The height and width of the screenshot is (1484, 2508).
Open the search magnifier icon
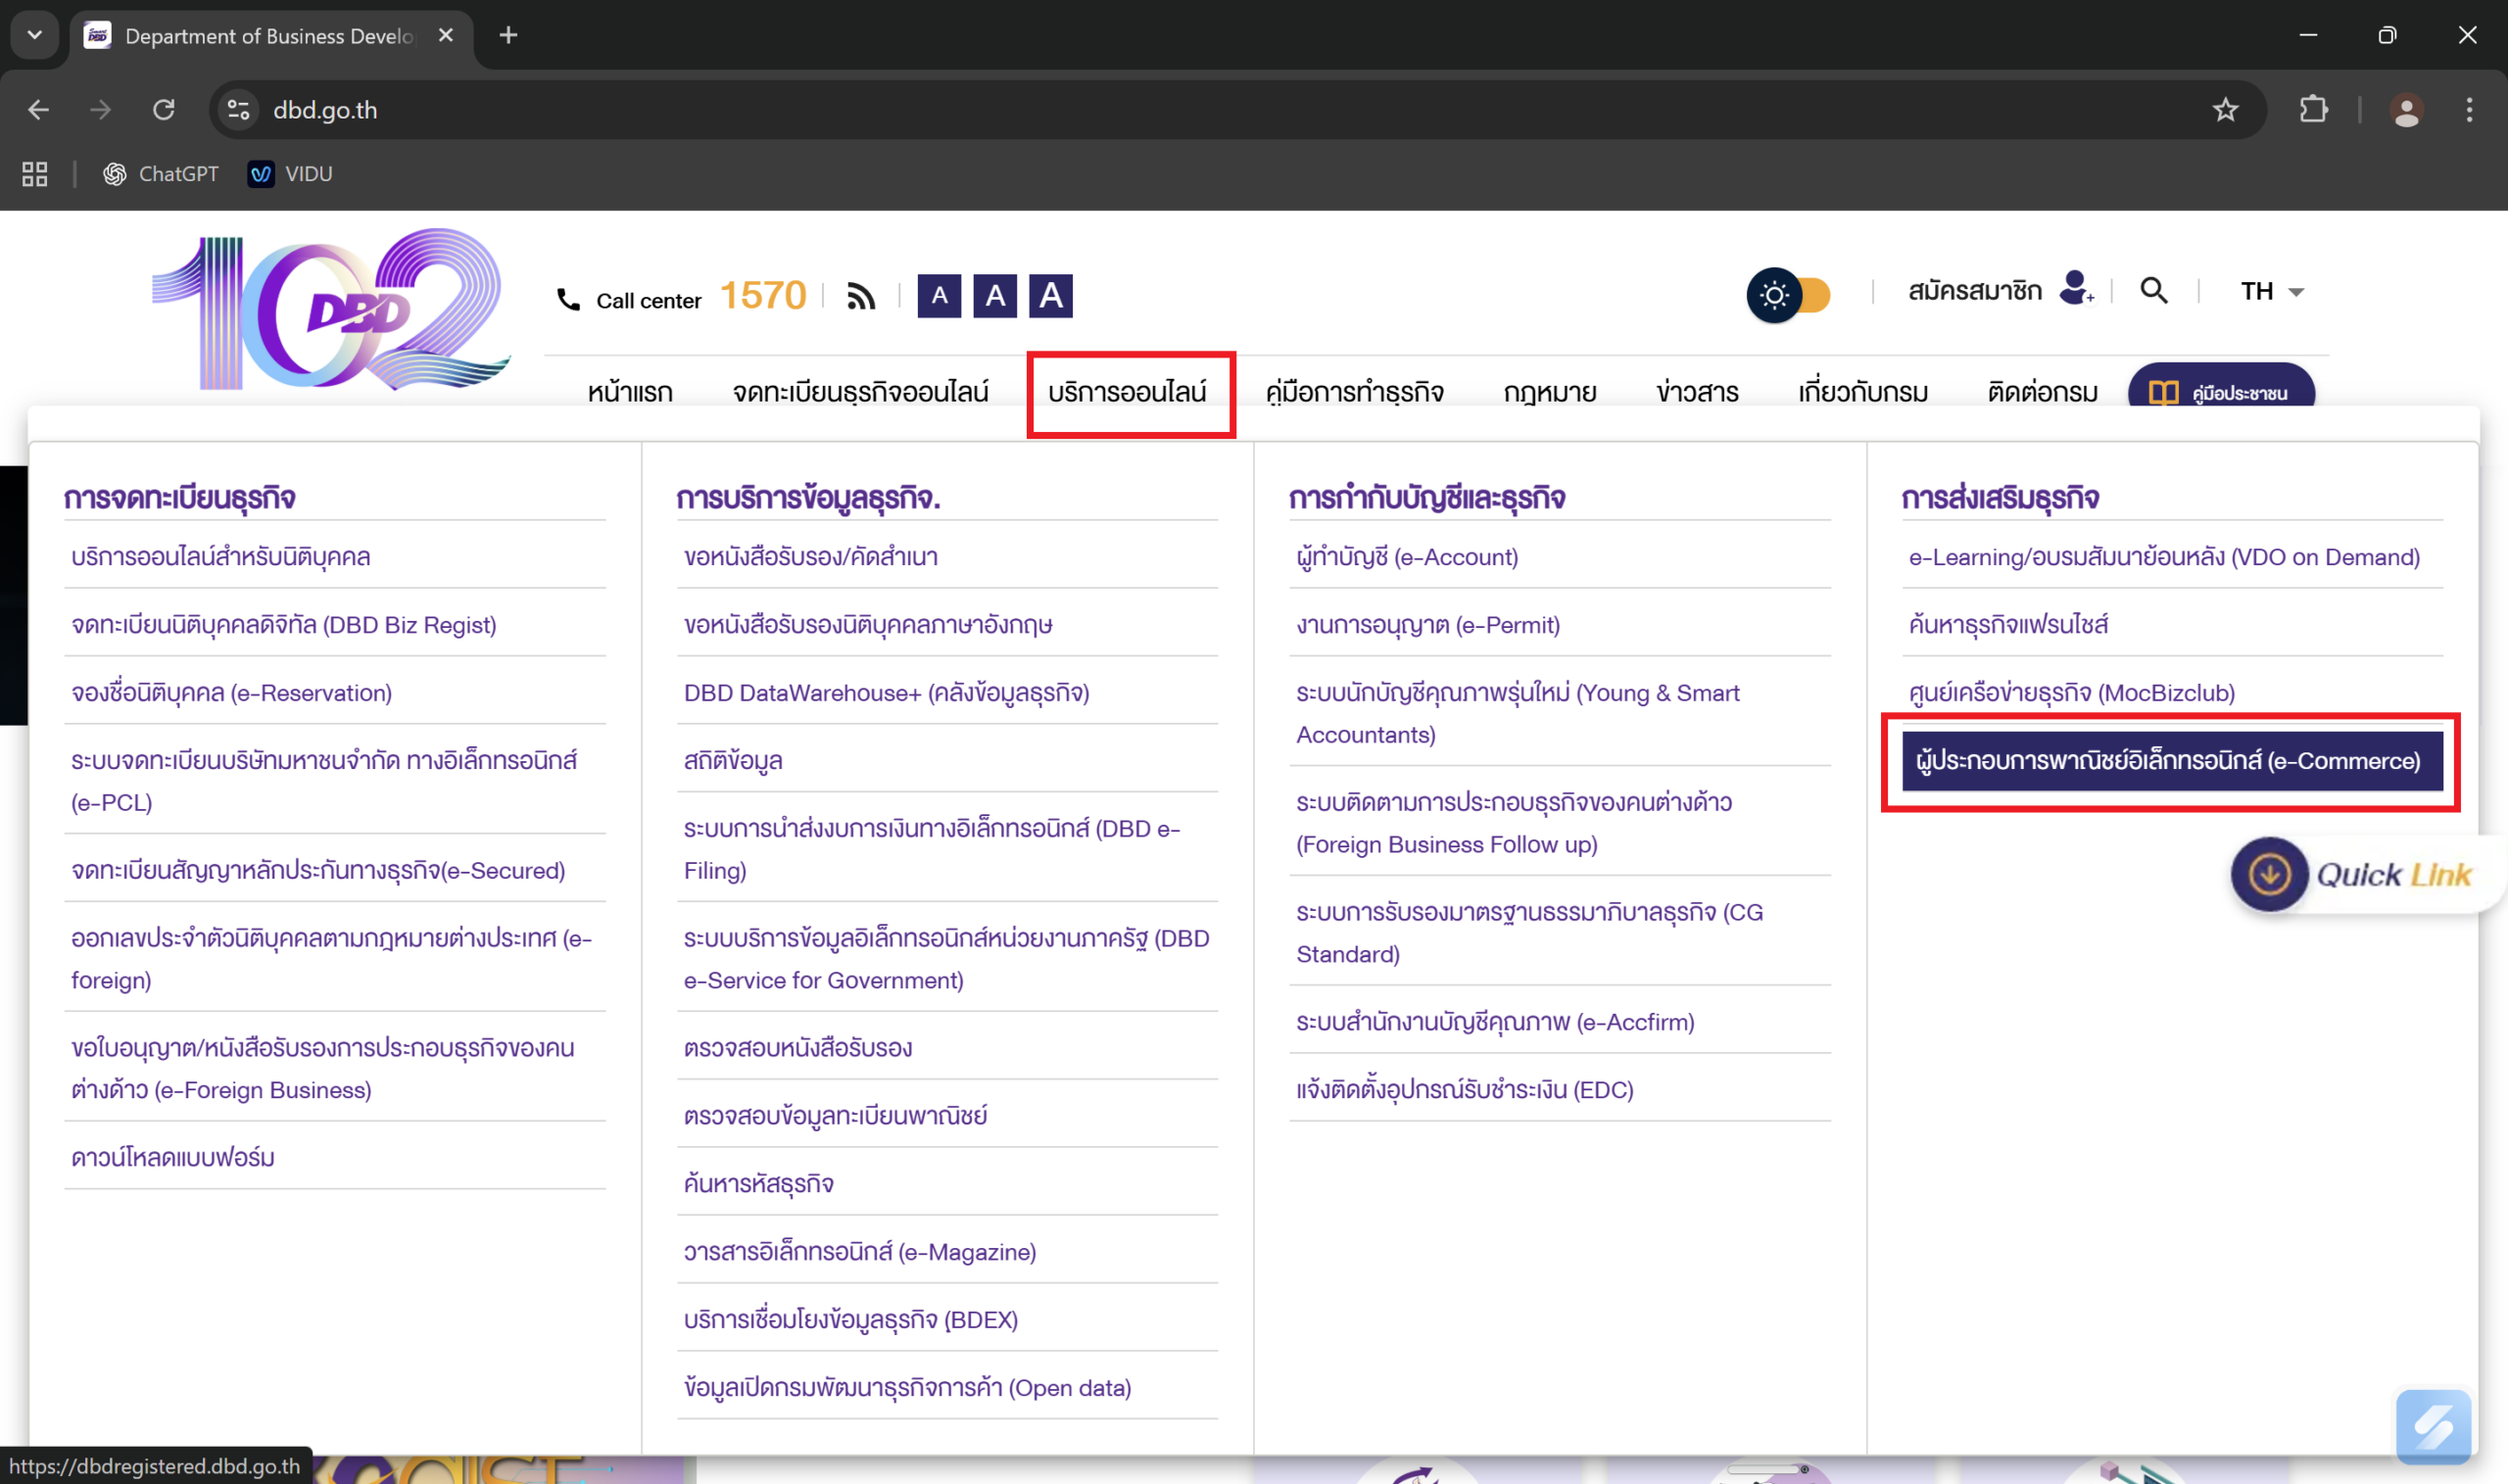point(2153,291)
